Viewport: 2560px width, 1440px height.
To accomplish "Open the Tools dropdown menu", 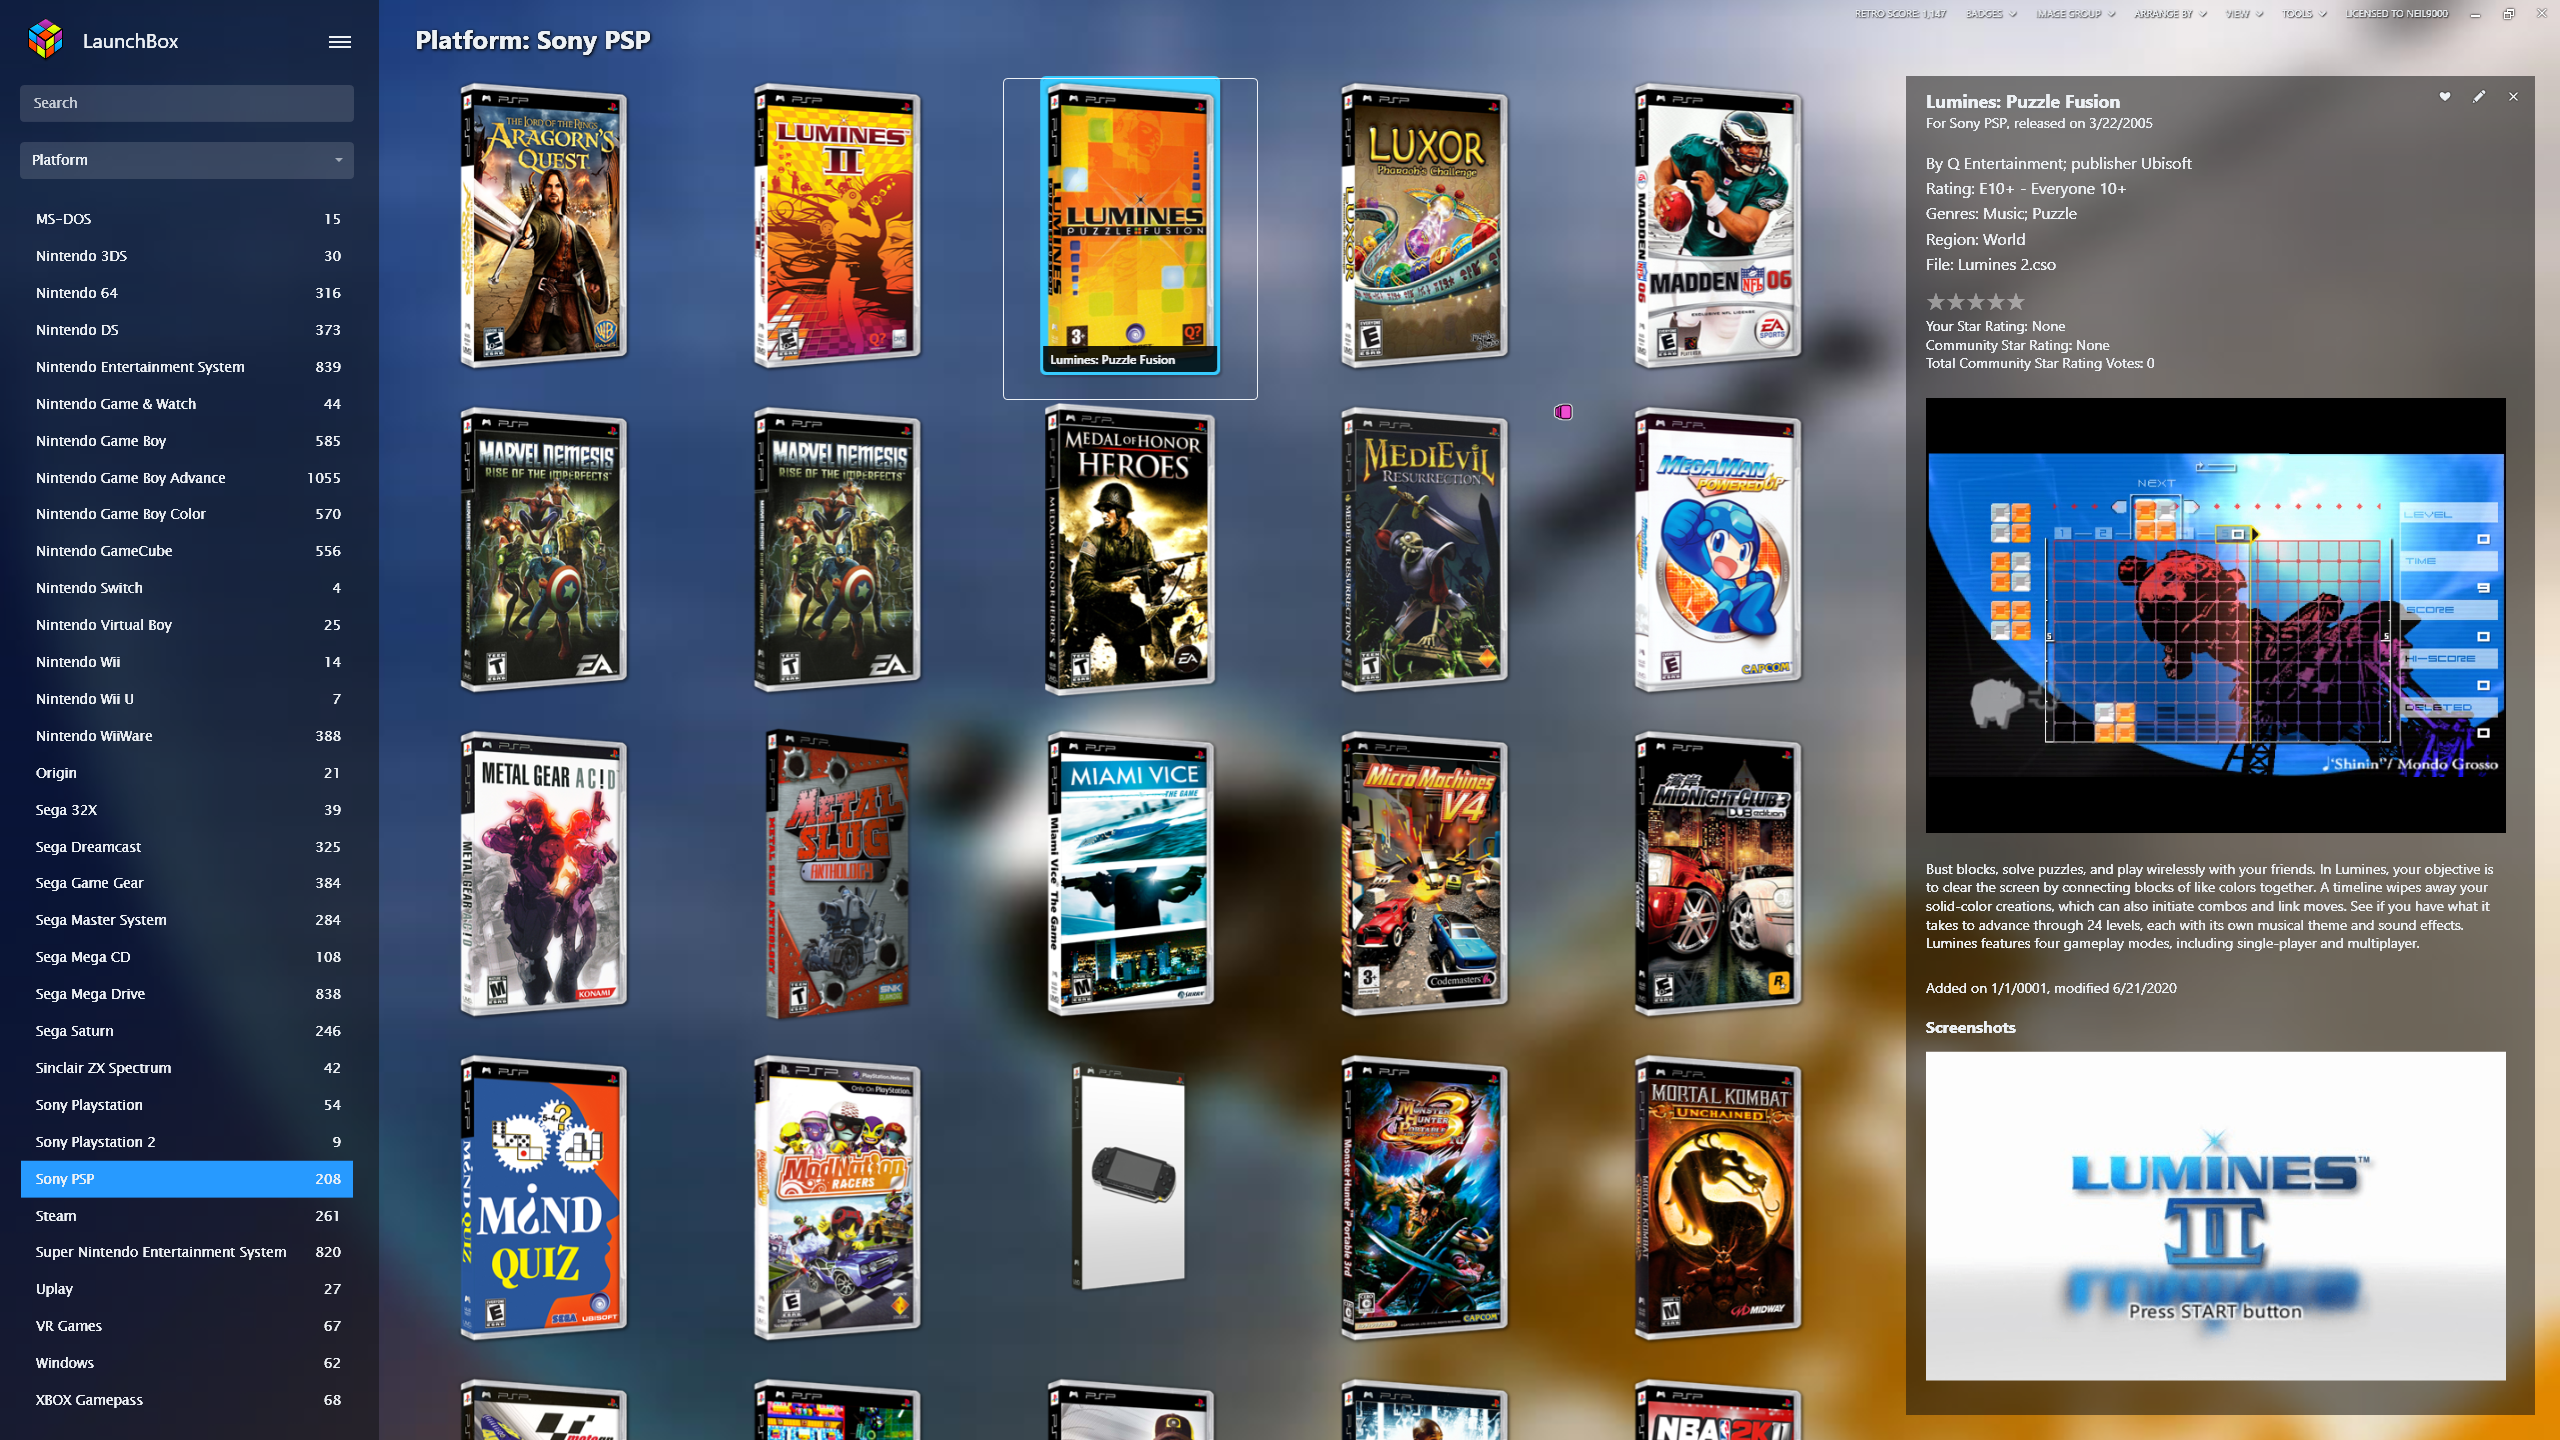I will (2304, 14).
